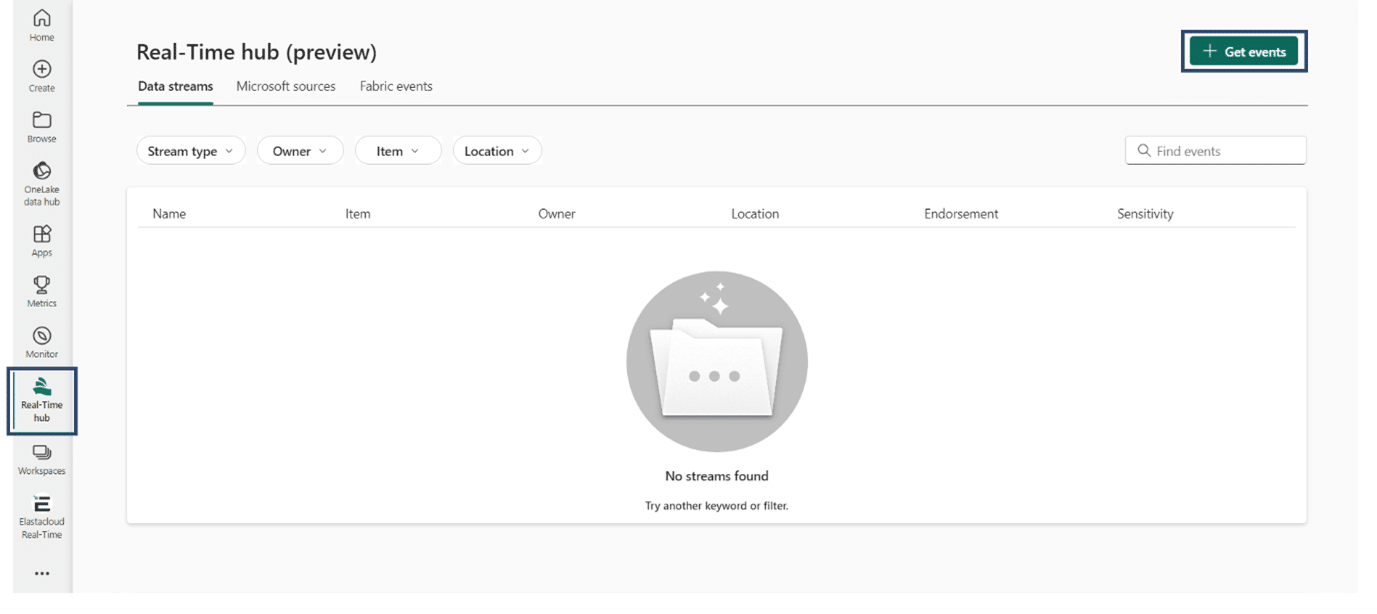Click the Sensitivity column header

1145,214
